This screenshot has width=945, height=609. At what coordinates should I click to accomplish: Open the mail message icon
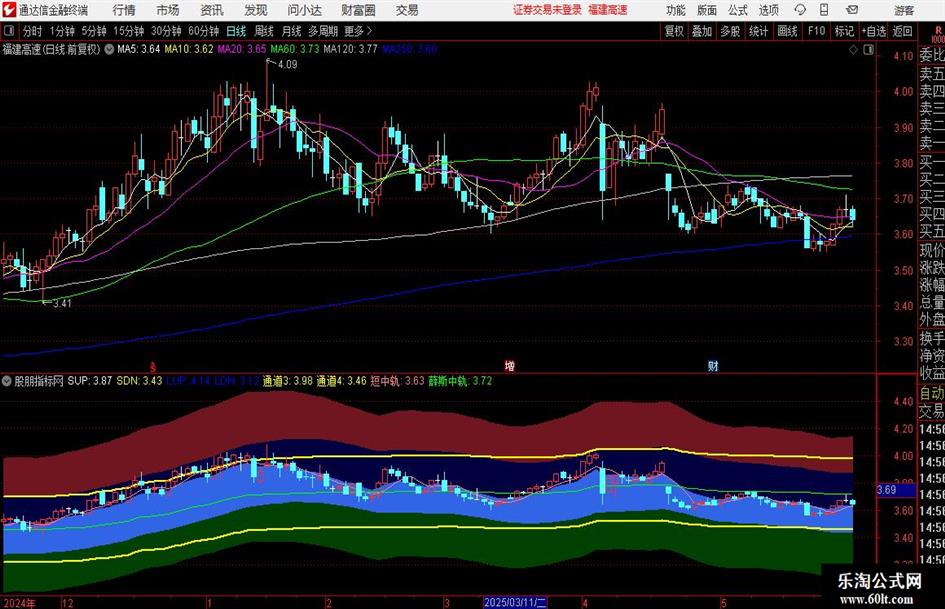[x=852, y=10]
